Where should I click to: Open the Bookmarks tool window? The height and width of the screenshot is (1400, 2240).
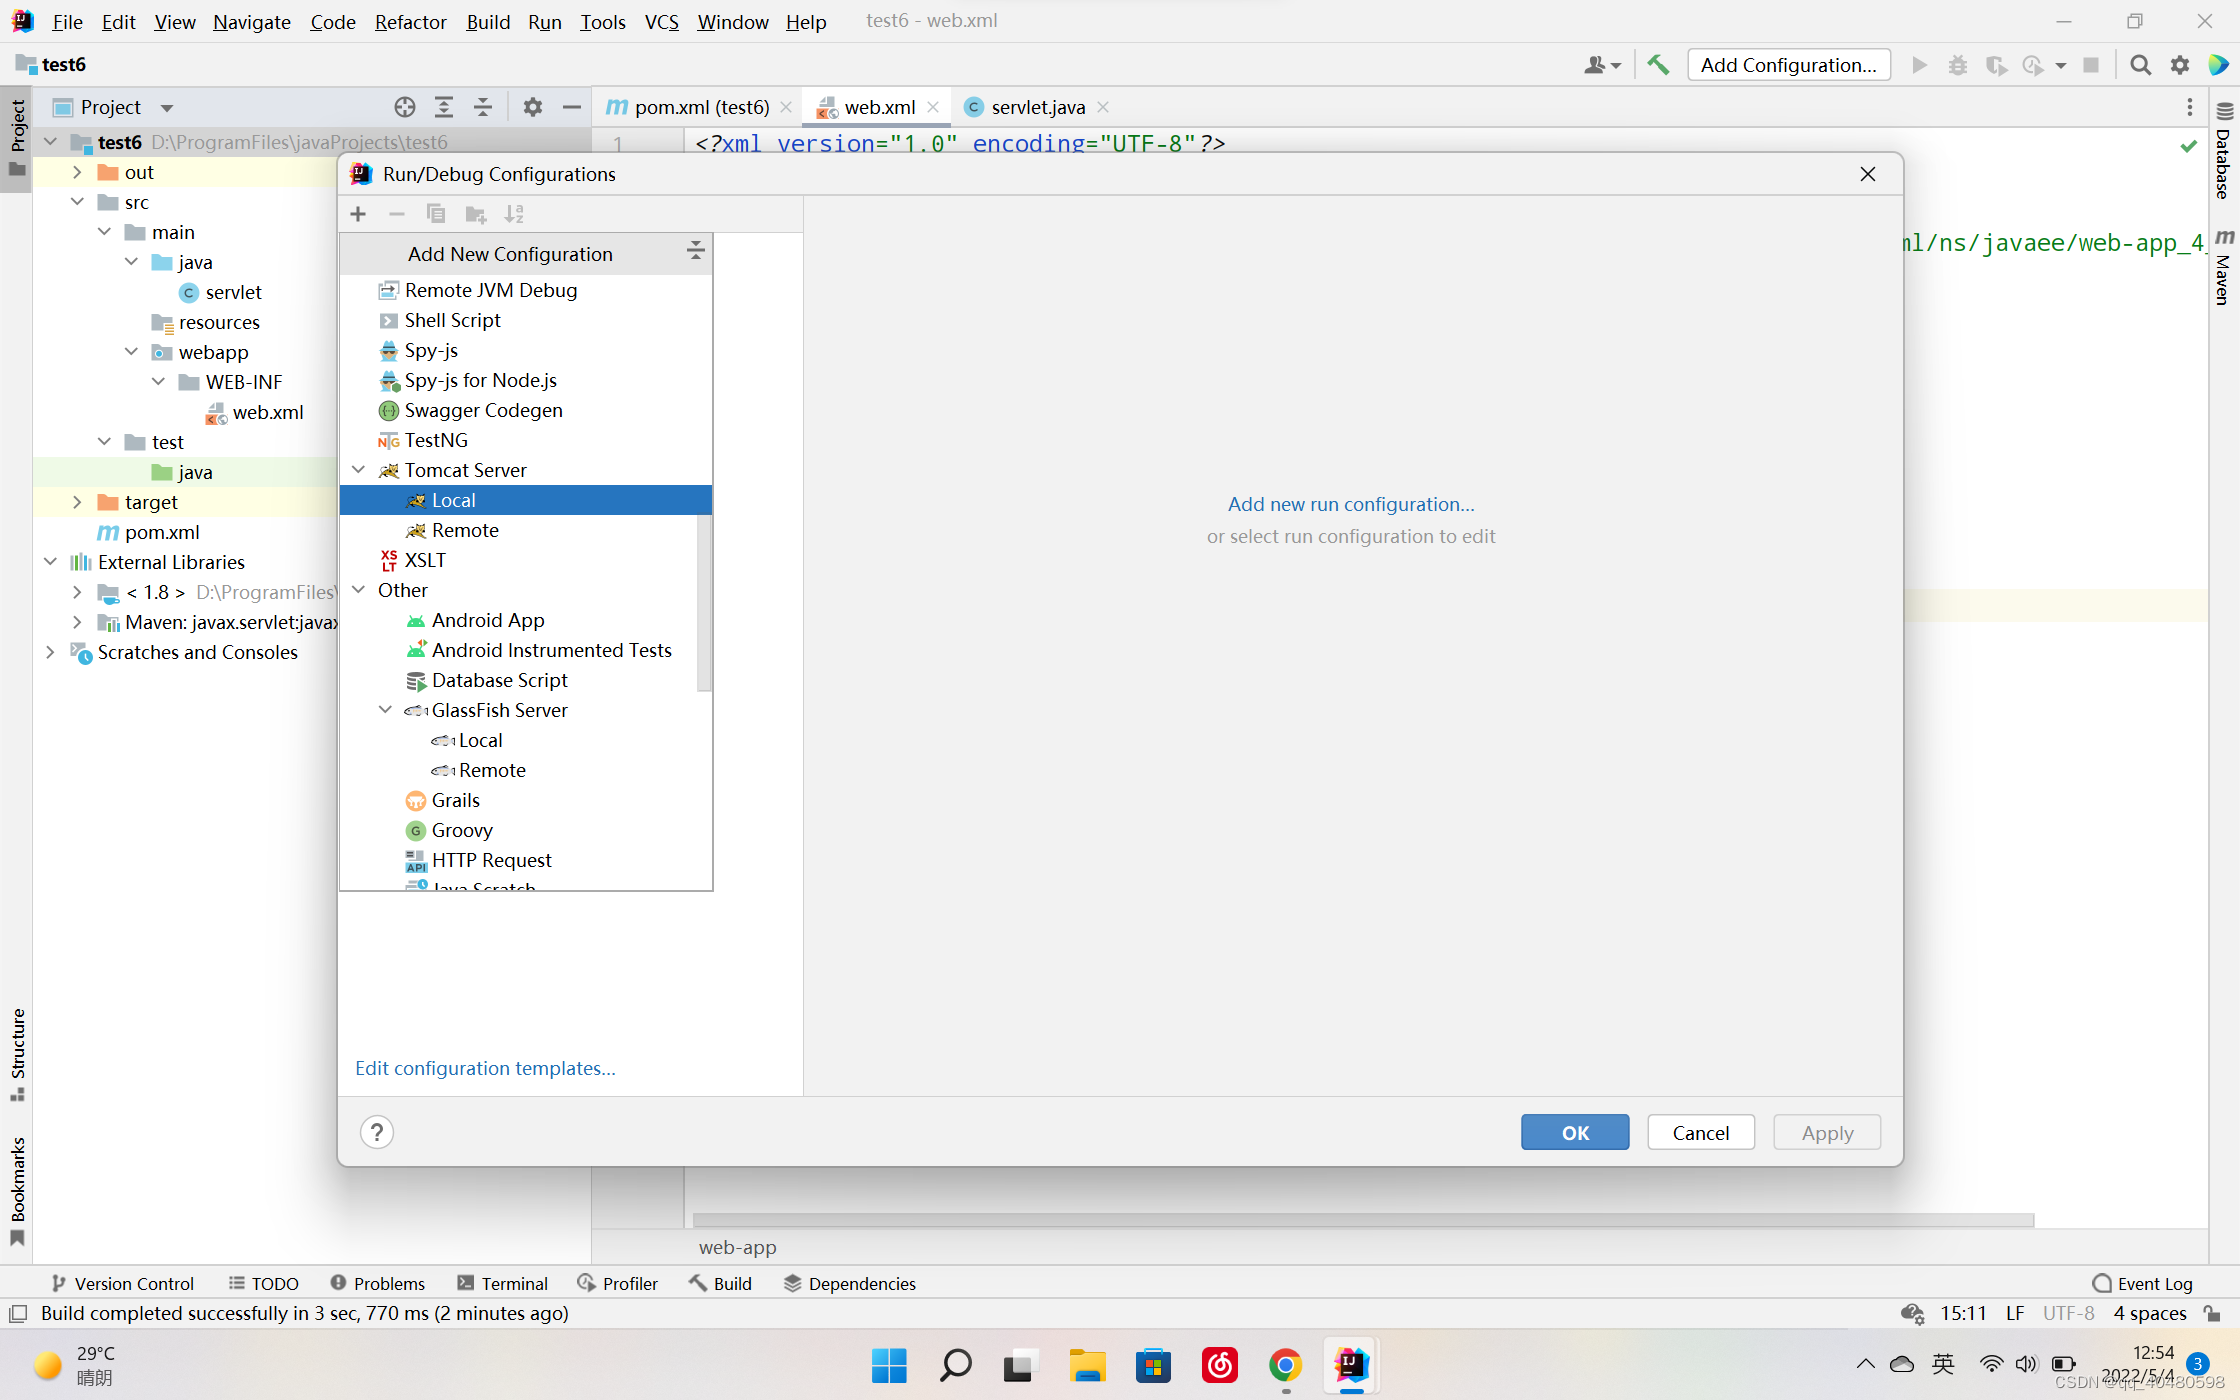coord(17,1191)
